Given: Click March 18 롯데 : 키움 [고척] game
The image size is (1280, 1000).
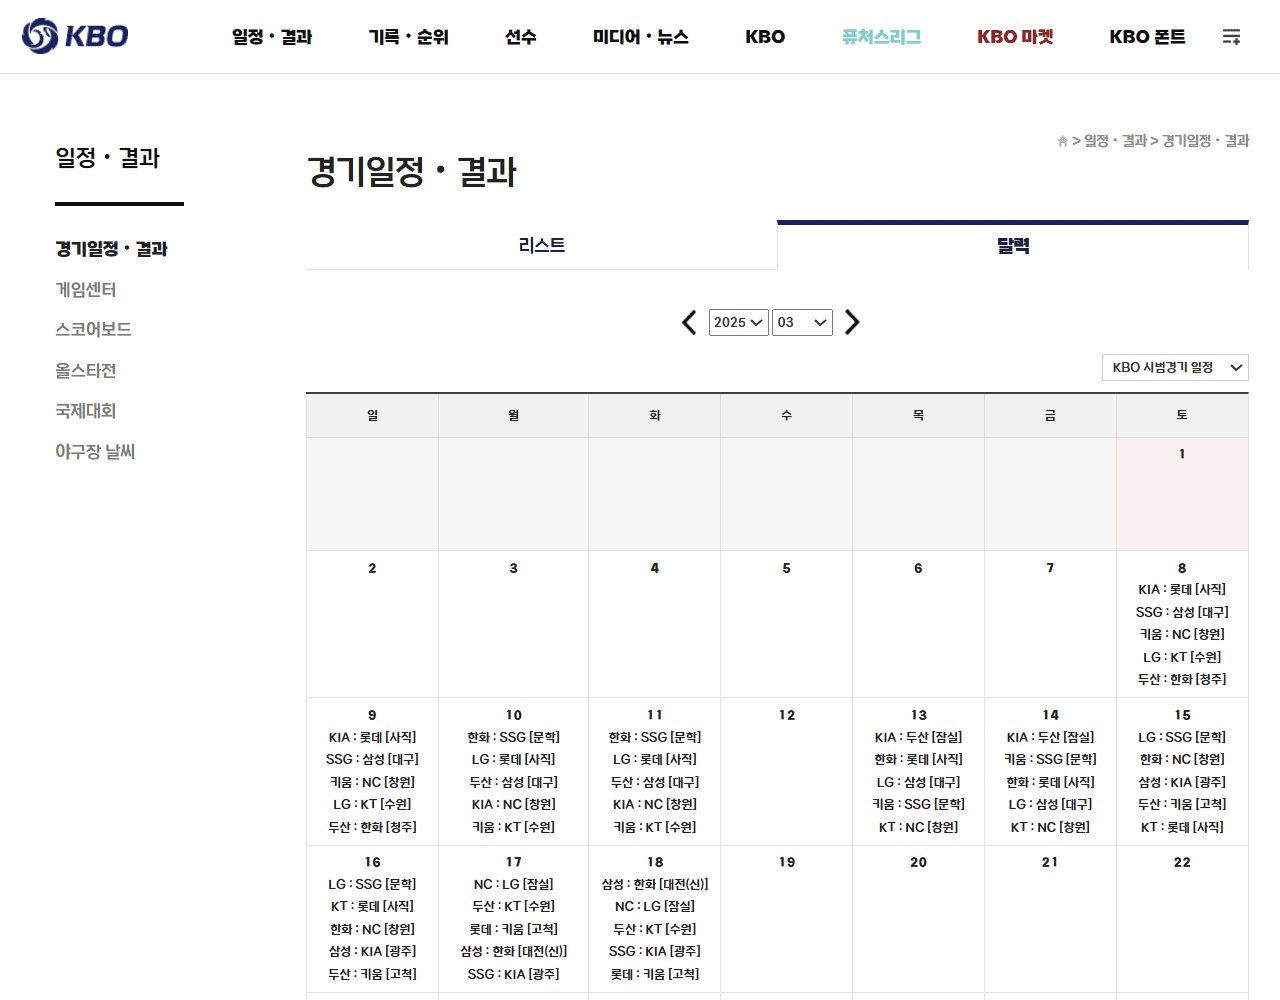Looking at the screenshot, I should (655, 974).
